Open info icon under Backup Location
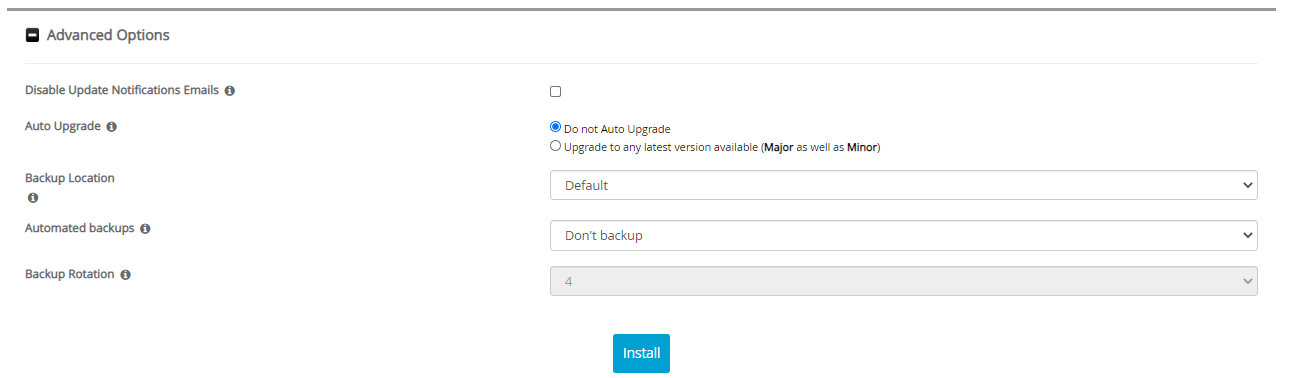Image resolution: width=1292 pixels, height=378 pixels. [33, 198]
